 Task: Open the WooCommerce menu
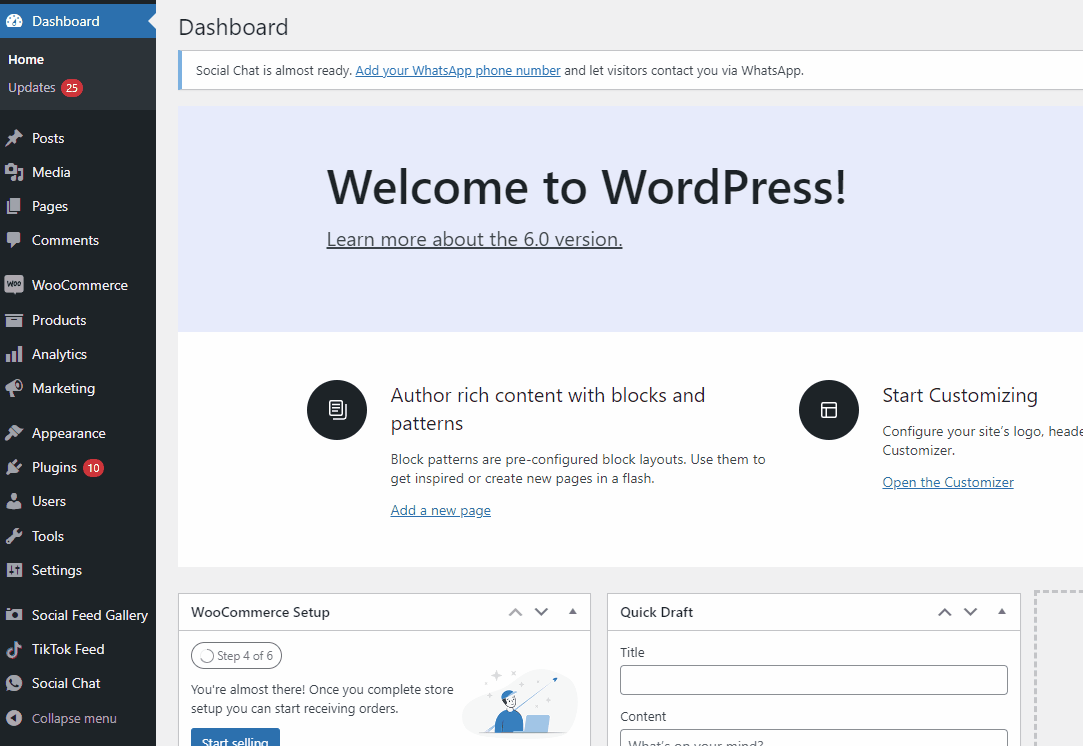(78, 285)
